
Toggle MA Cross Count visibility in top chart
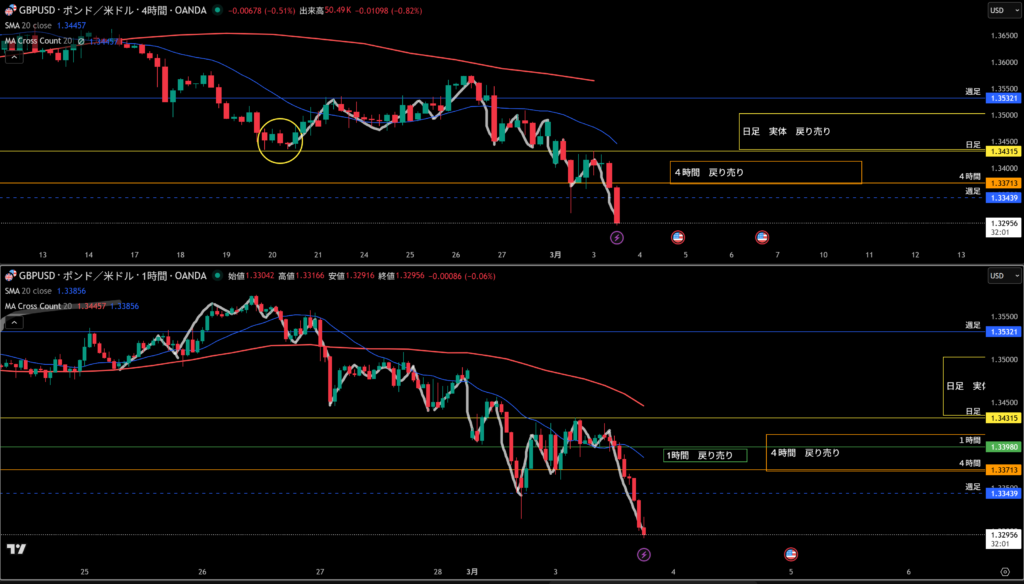coord(81,41)
